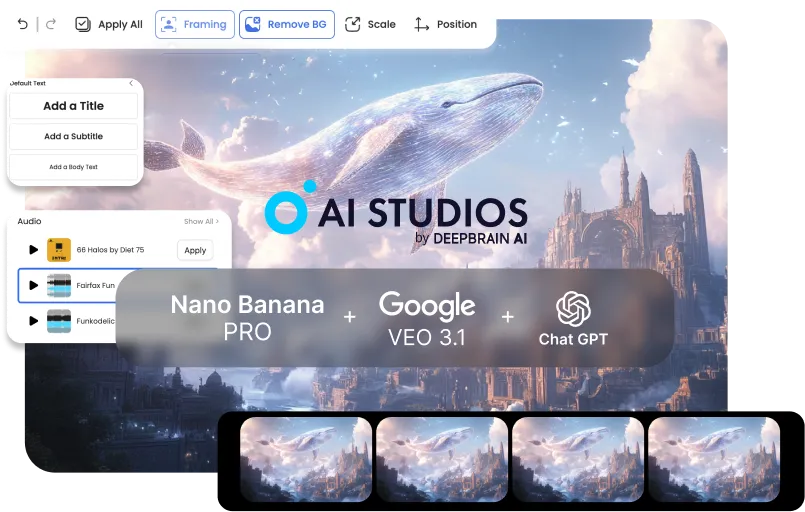
Task: Click the '66 Halos by Diet 75' title
Action: (110, 250)
